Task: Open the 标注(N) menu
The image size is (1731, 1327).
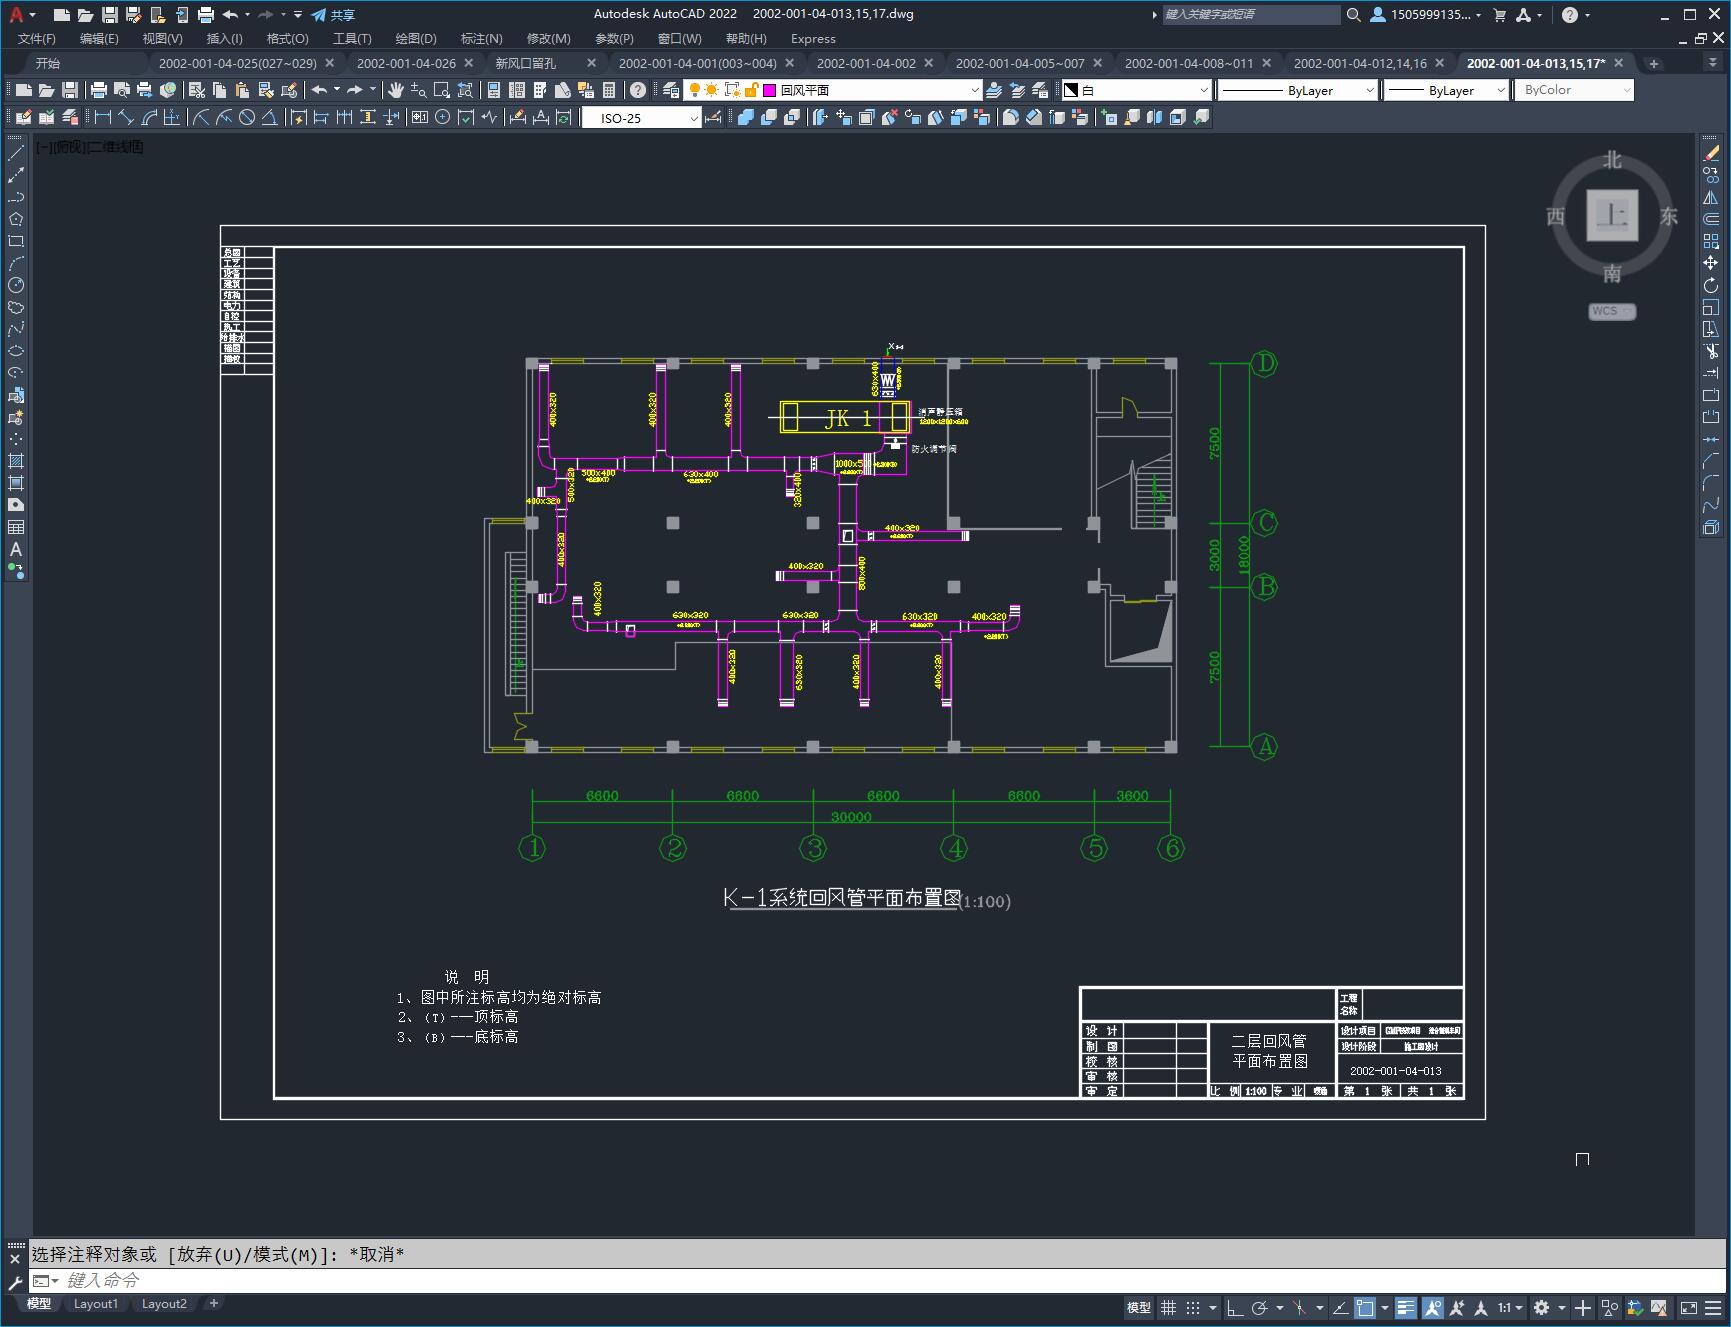Action: click(x=481, y=38)
